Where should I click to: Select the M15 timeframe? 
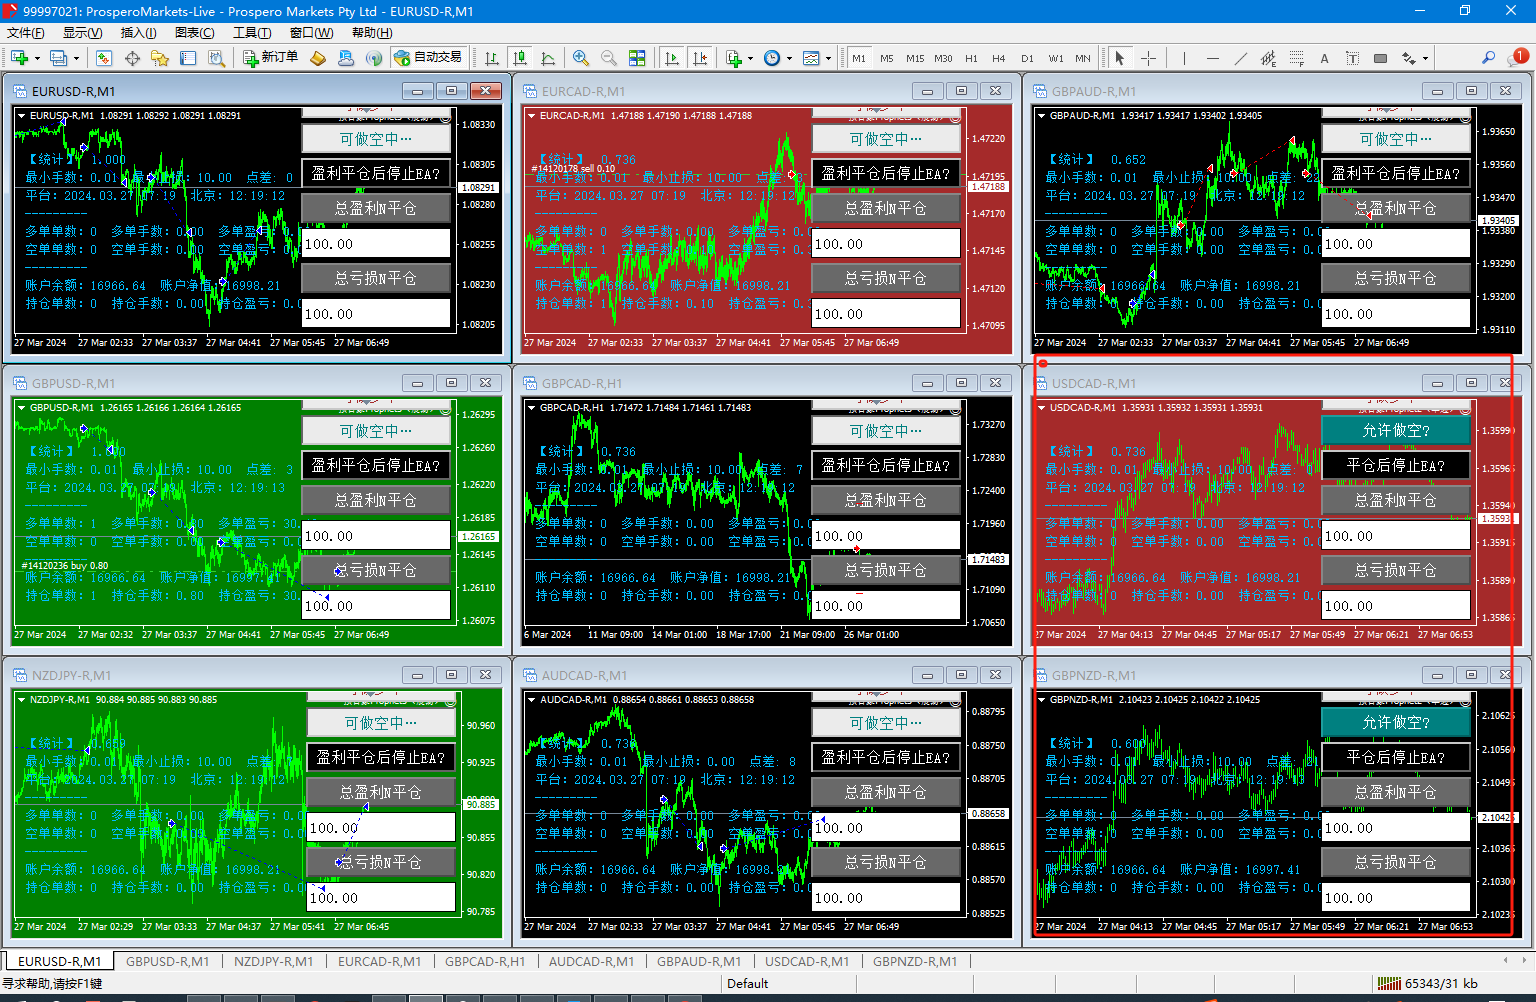click(x=915, y=58)
